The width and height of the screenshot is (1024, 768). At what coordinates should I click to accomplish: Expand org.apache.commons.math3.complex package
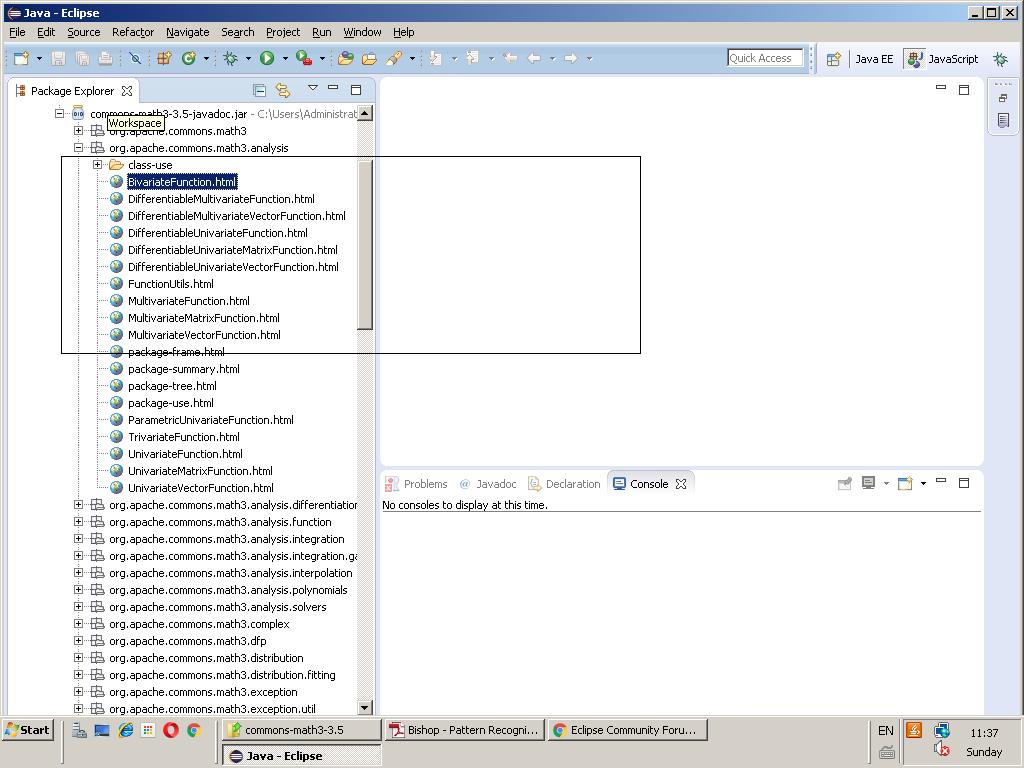pos(78,624)
